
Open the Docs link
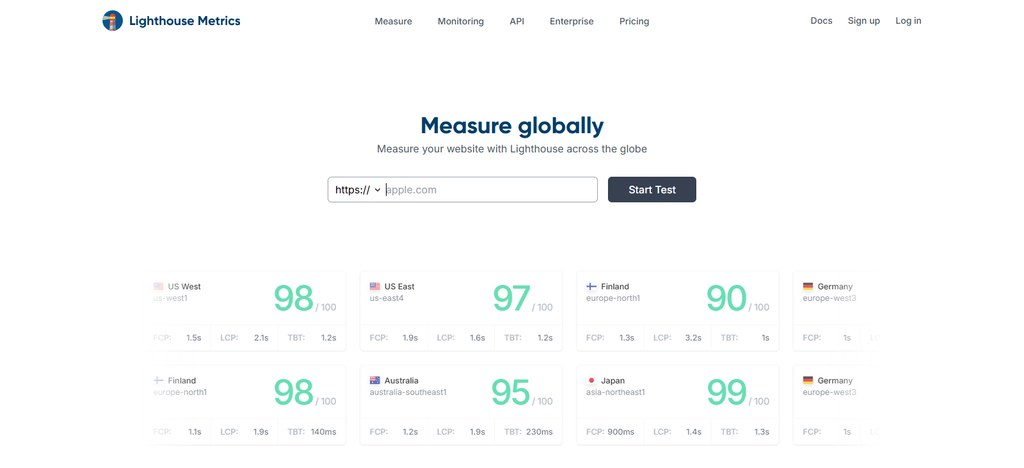[x=821, y=21]
